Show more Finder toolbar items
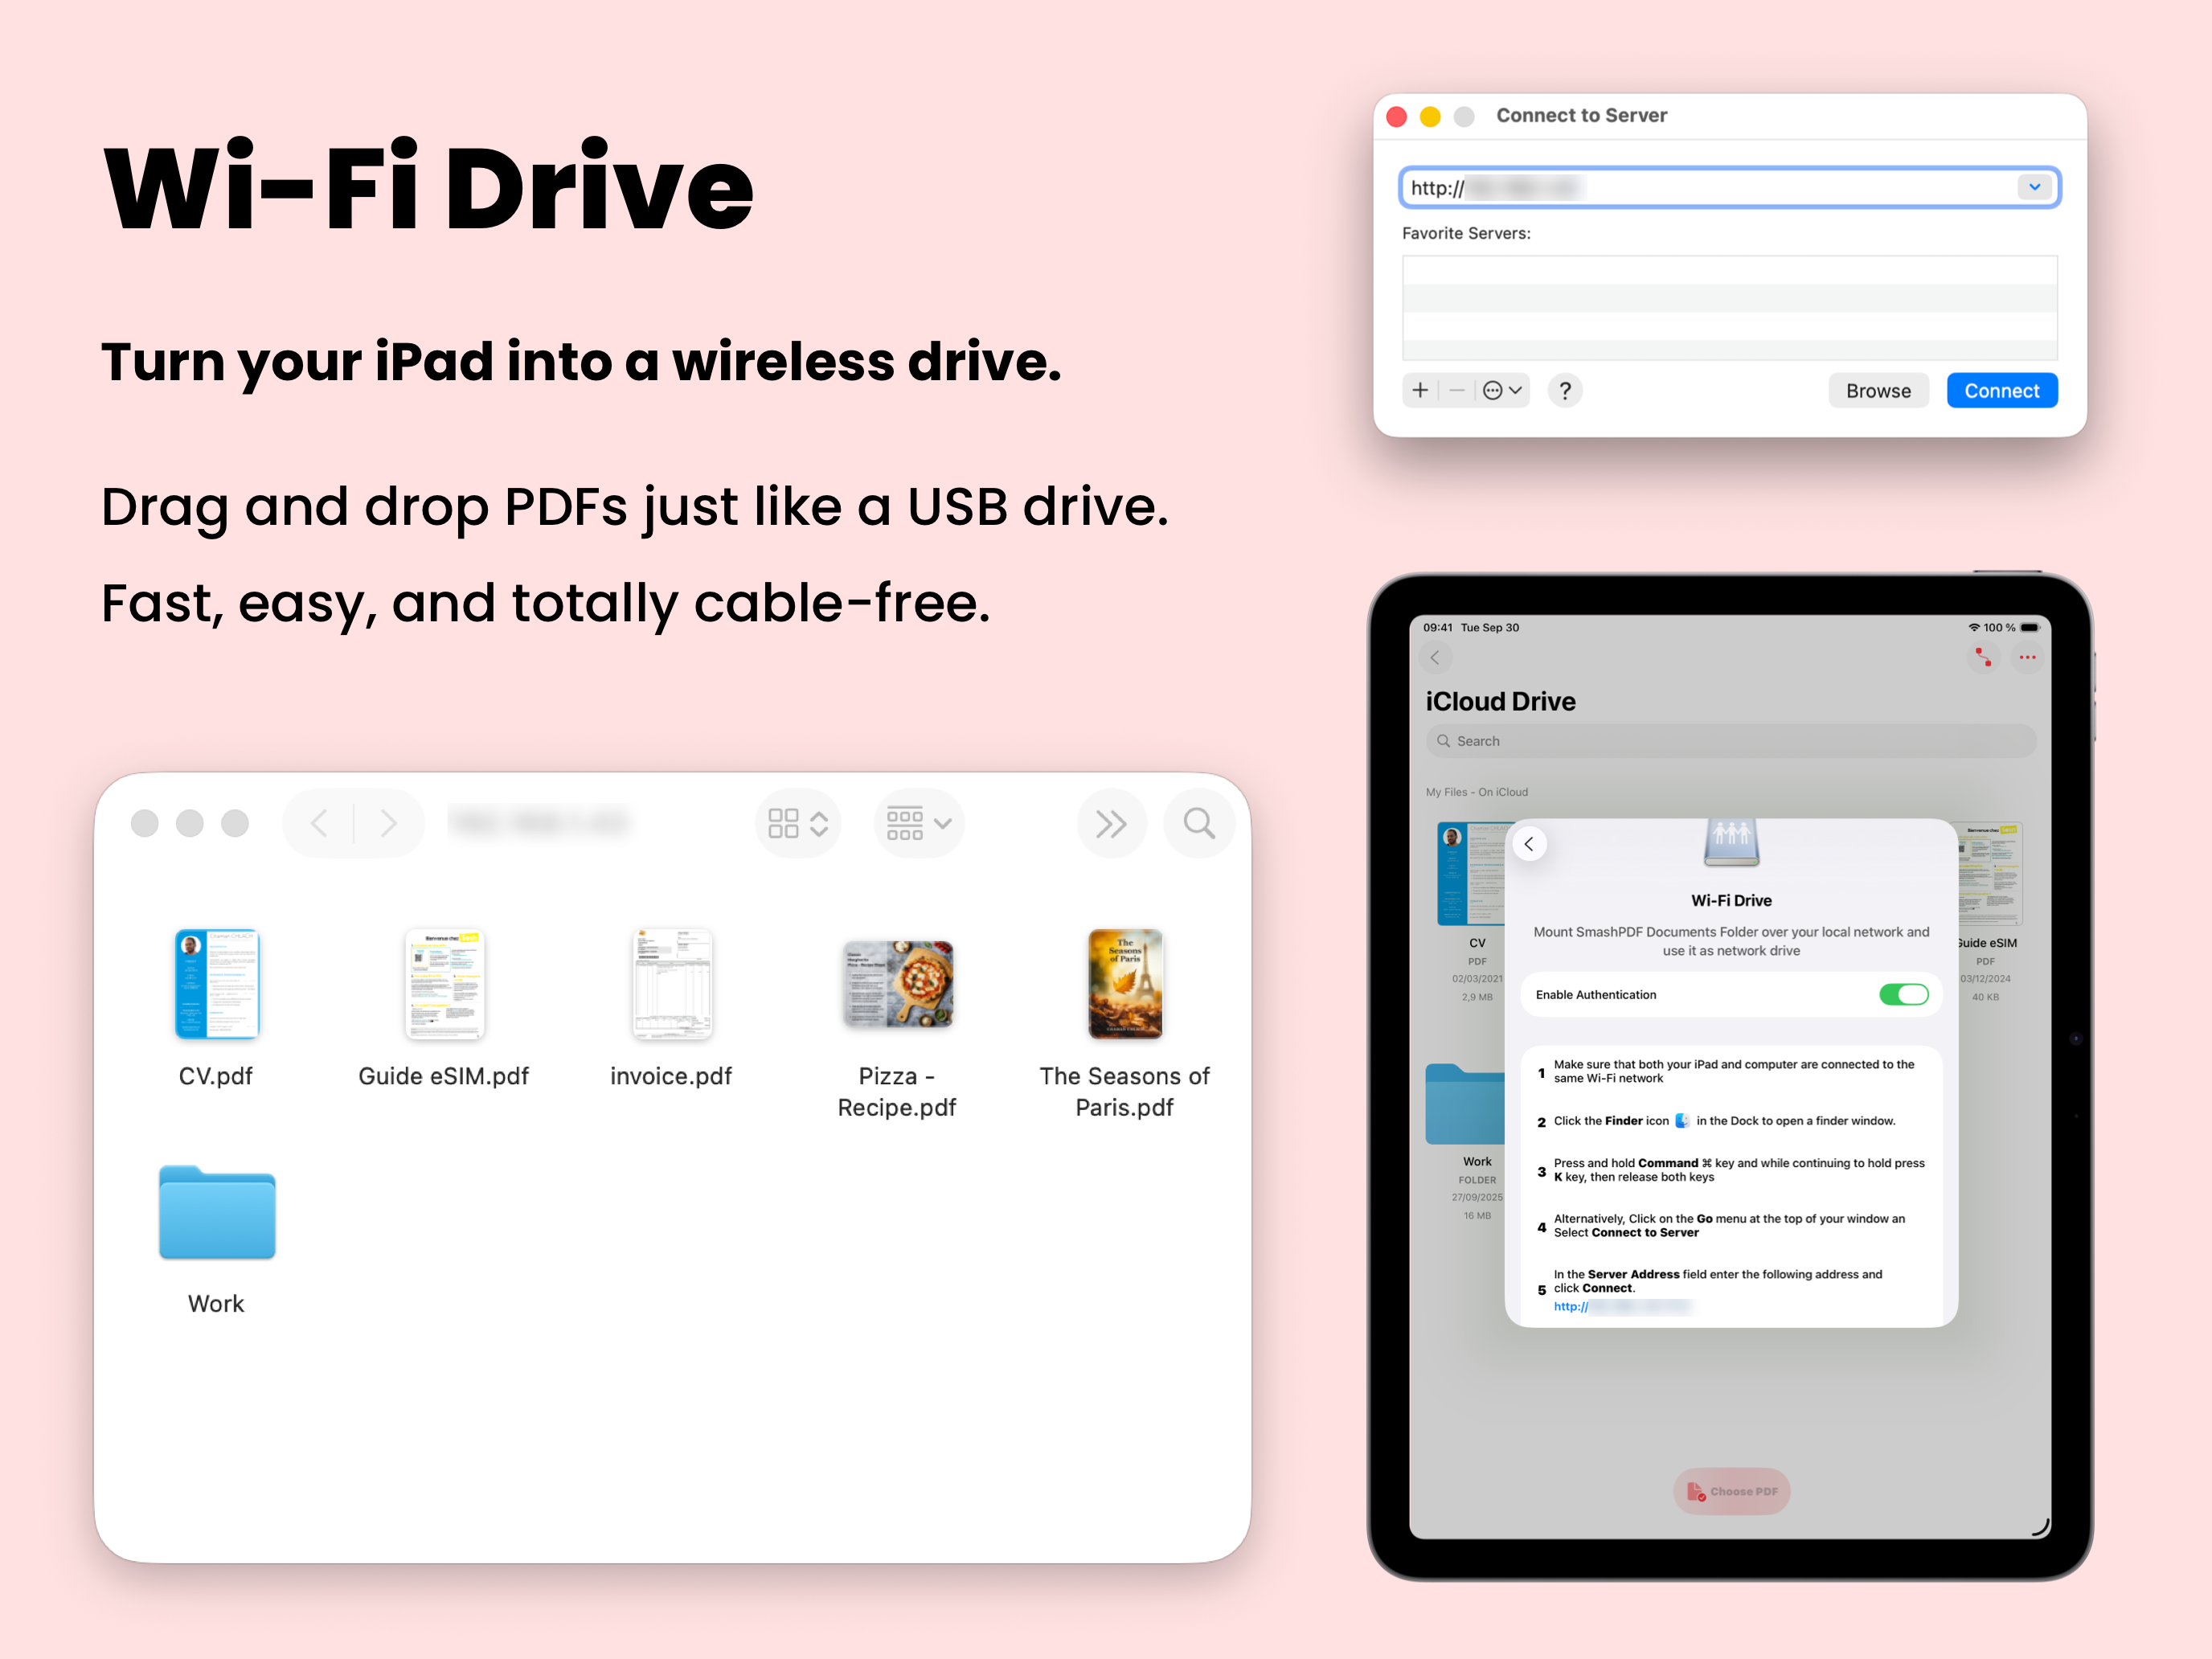The height and width of the screenshot is (1659, 2212). (1110, 823)
